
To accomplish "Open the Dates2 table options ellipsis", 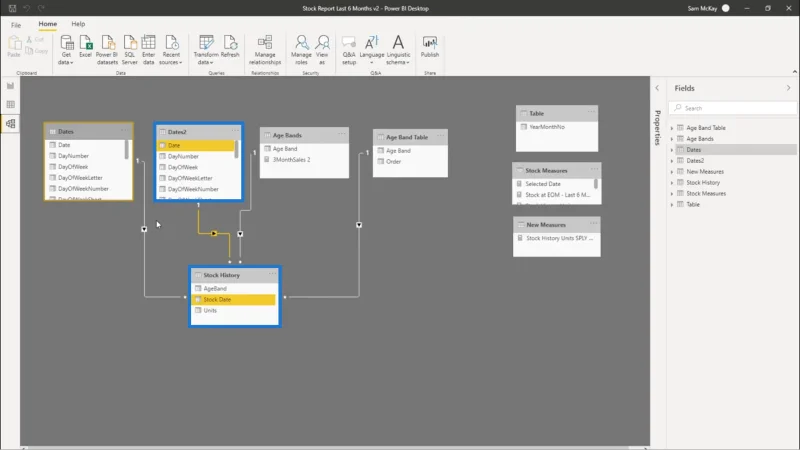I will (235, 131).
